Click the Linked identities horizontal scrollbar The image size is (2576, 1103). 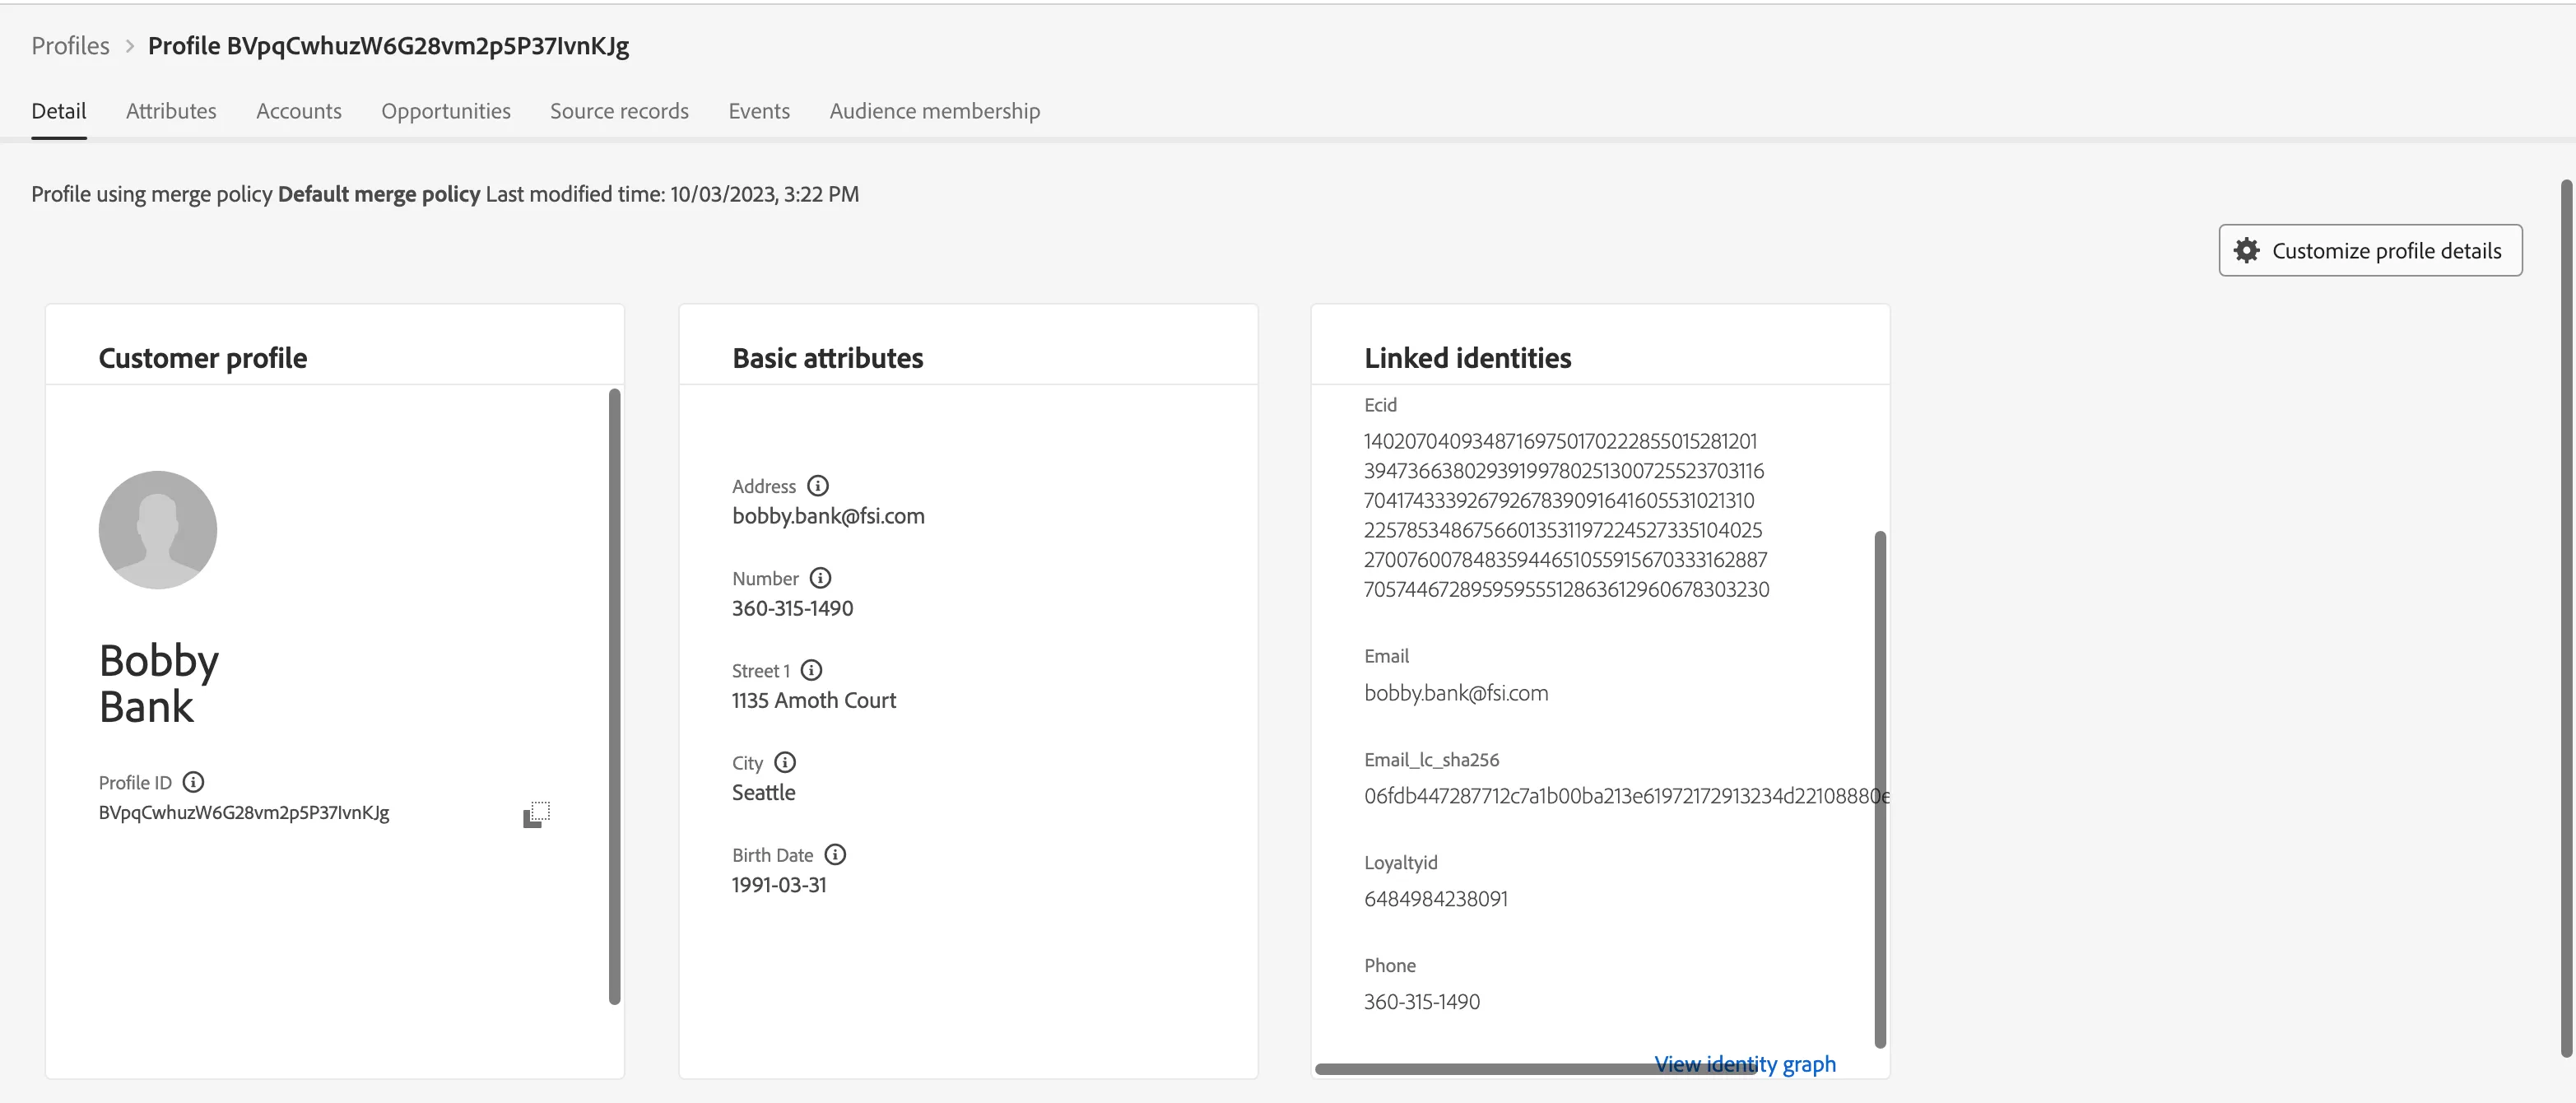(1536, 1069)
